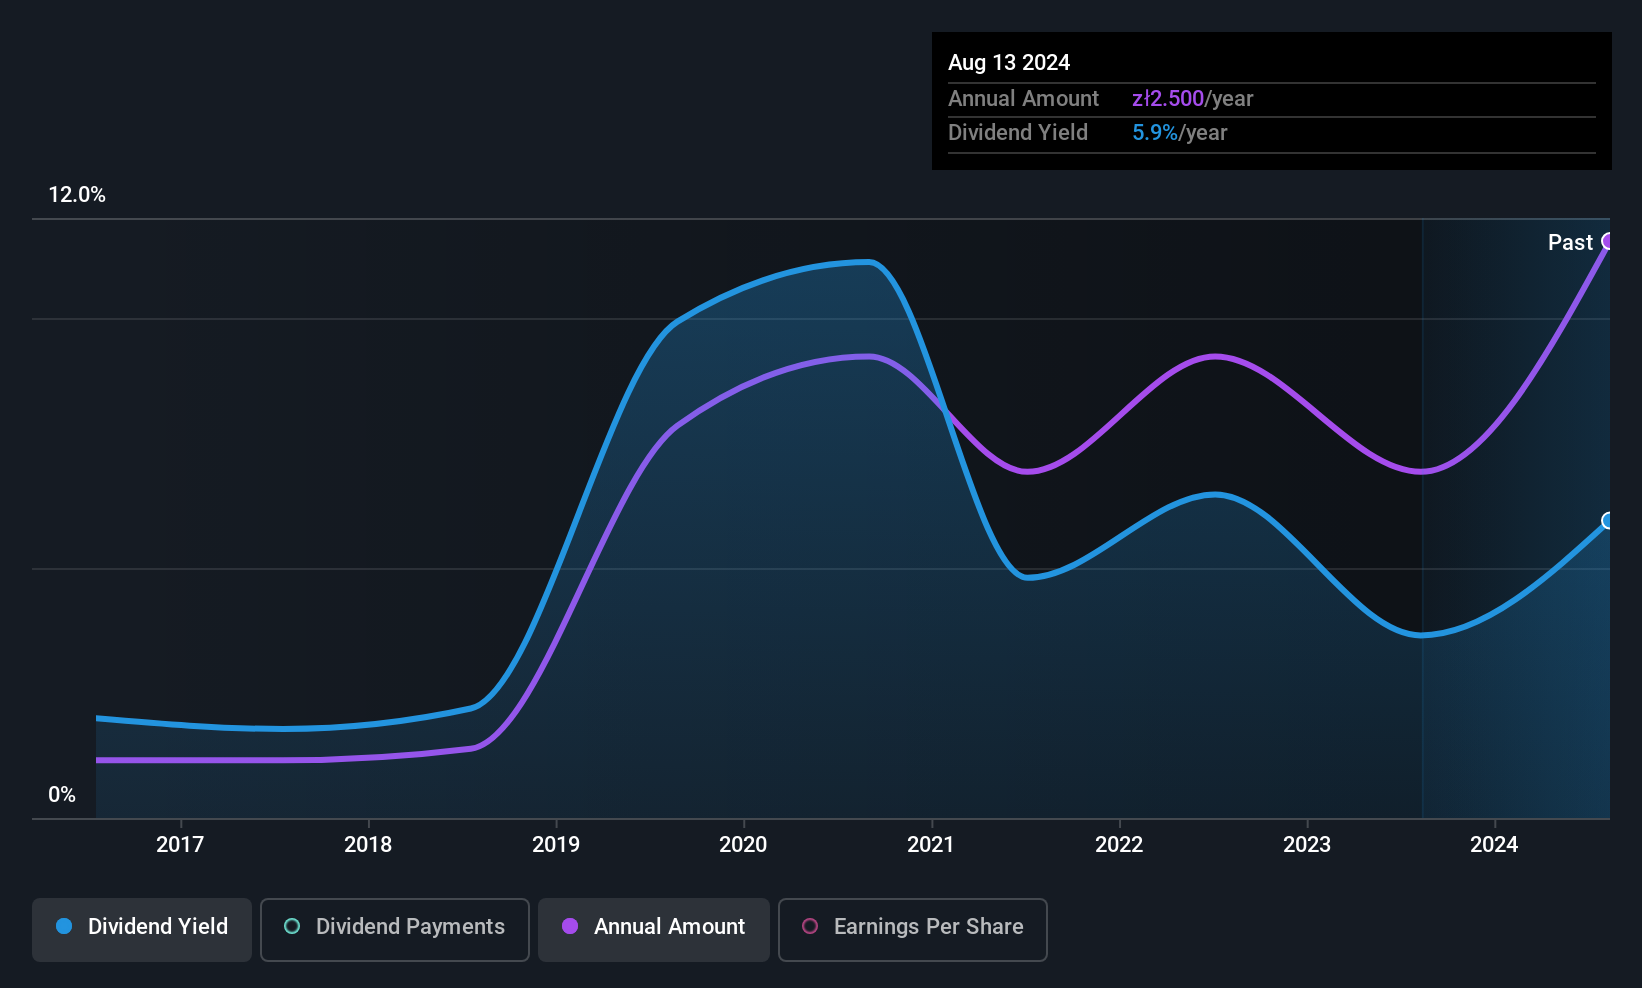Screen dimensions: 1642x988
Task: Click the purple Annual Amount legend dot
Action: point(570,927)
